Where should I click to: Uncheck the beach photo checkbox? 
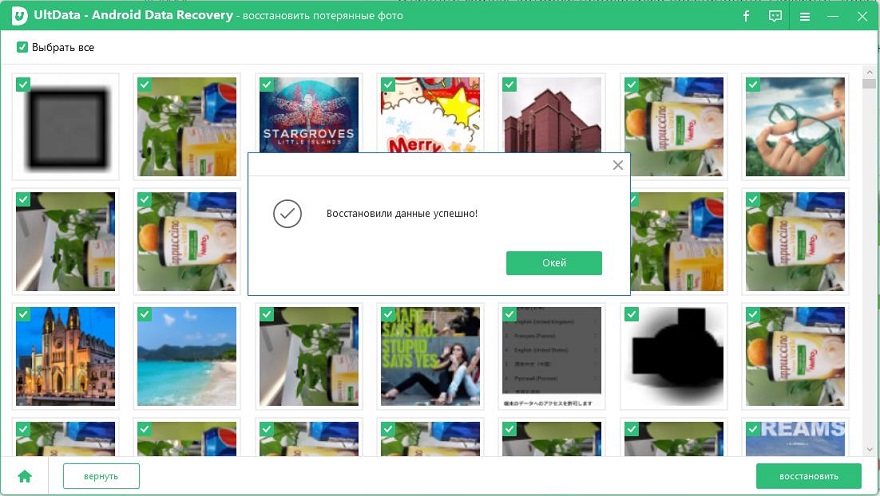point(144,314)
